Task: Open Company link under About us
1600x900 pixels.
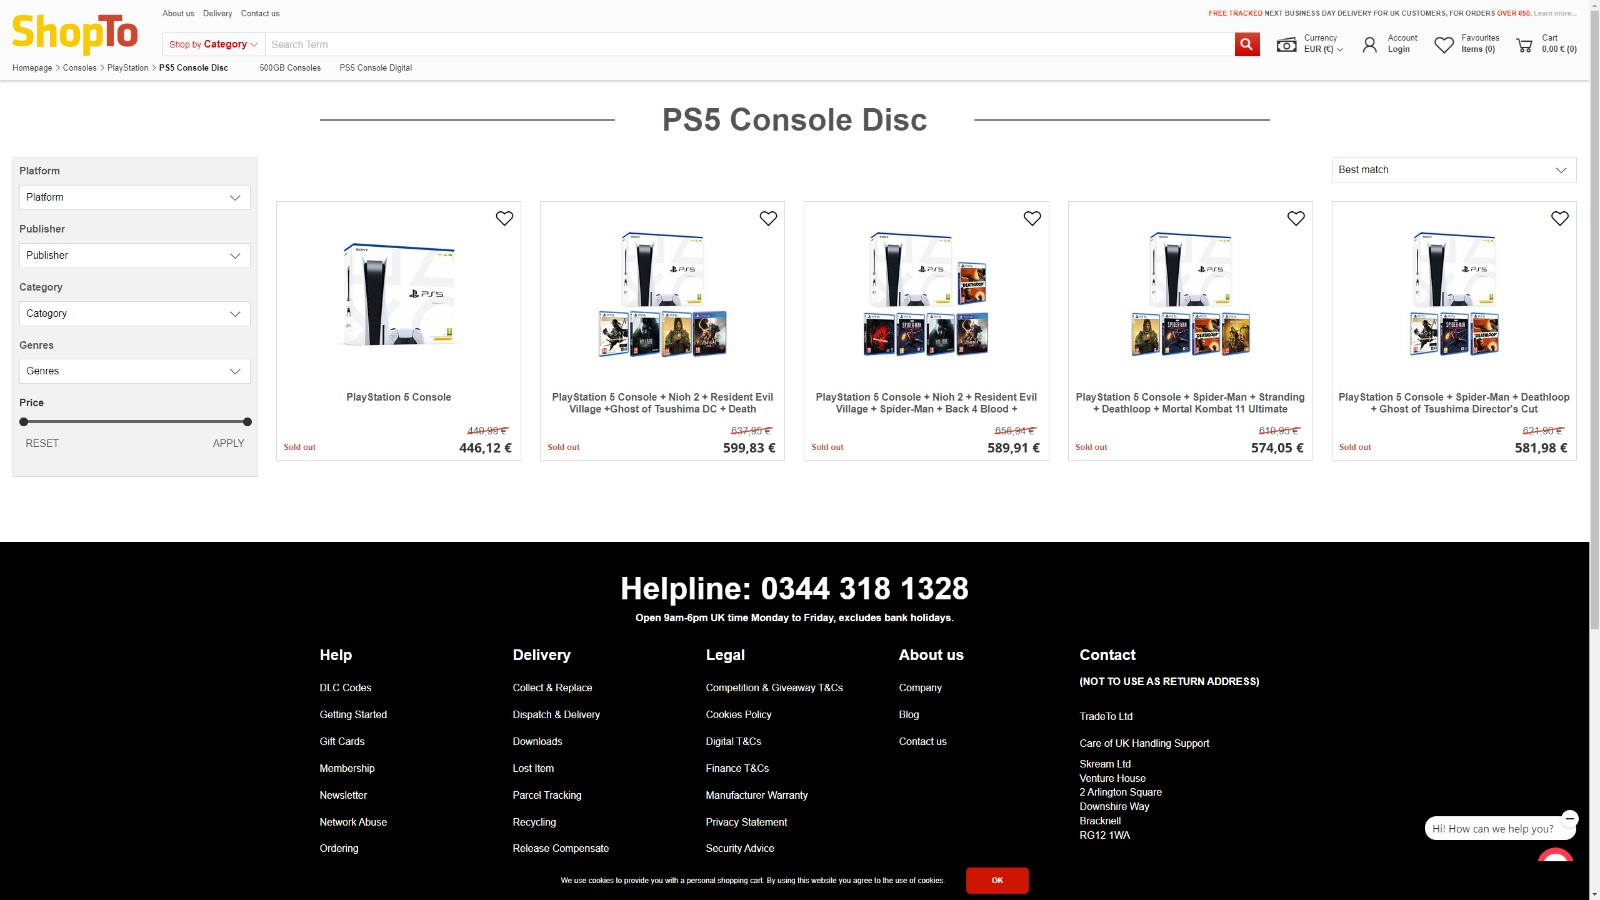Action: coord(920,688)
